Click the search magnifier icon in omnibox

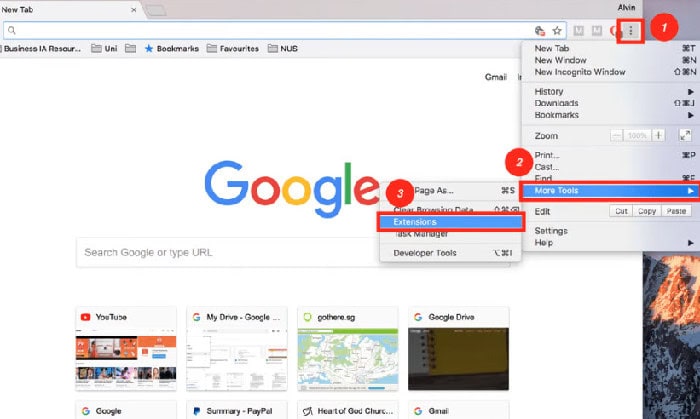12,30
